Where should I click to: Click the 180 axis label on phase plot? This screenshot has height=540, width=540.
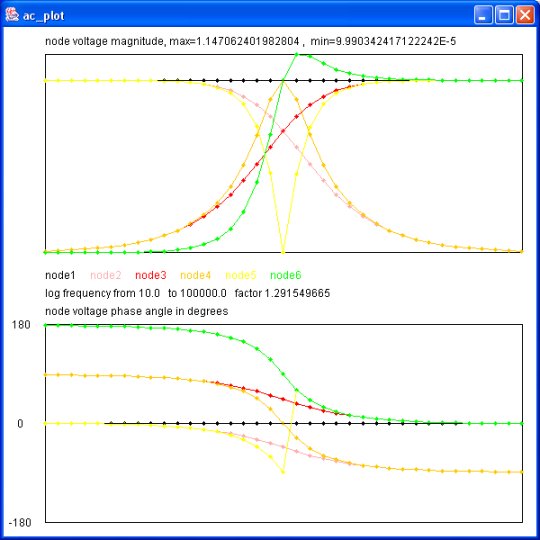tap(21, 325)
